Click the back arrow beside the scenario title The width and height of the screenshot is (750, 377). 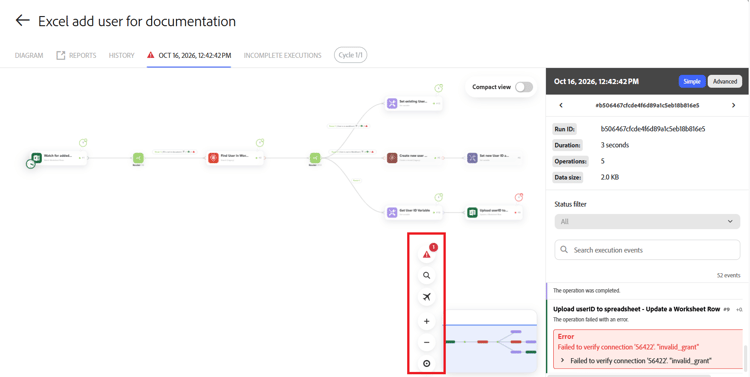(22, 21)
